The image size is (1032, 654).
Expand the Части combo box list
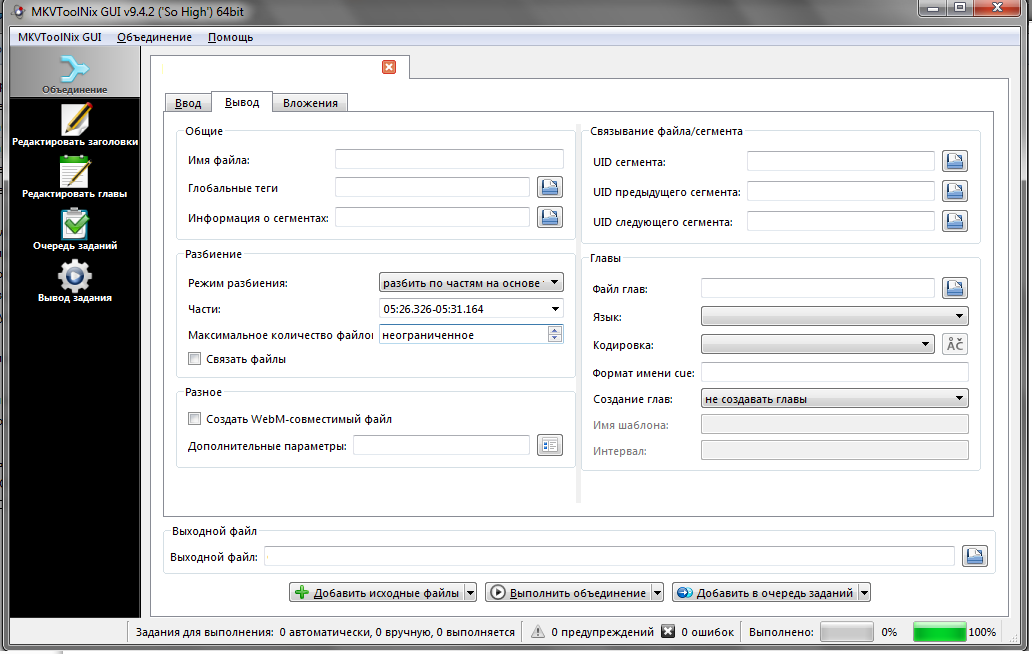click(x=555, y=309)
